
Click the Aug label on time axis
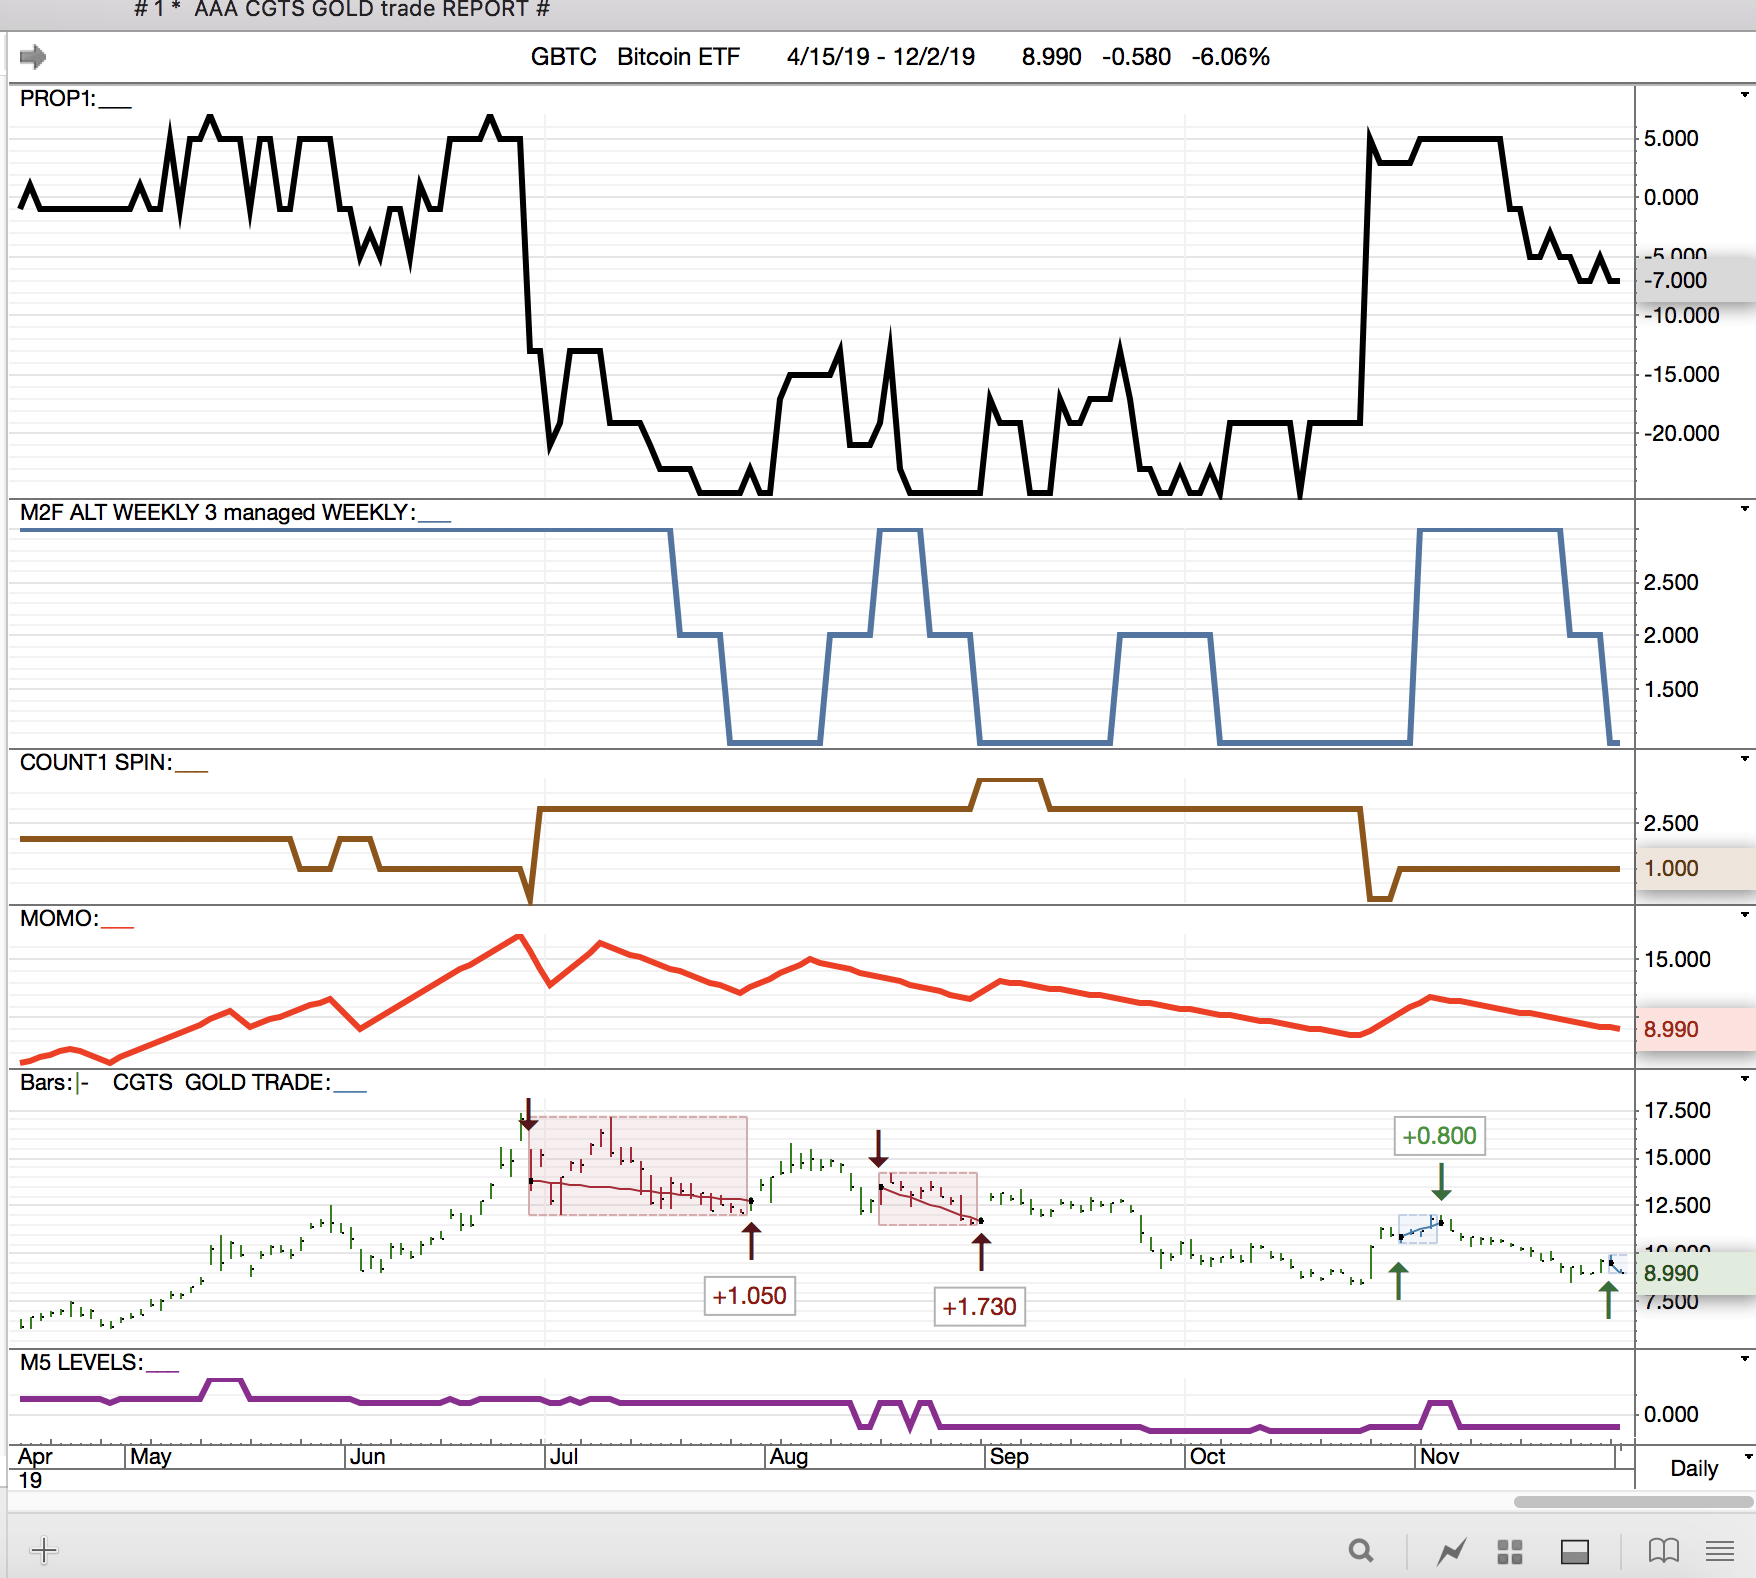[x=789, y=1456]
